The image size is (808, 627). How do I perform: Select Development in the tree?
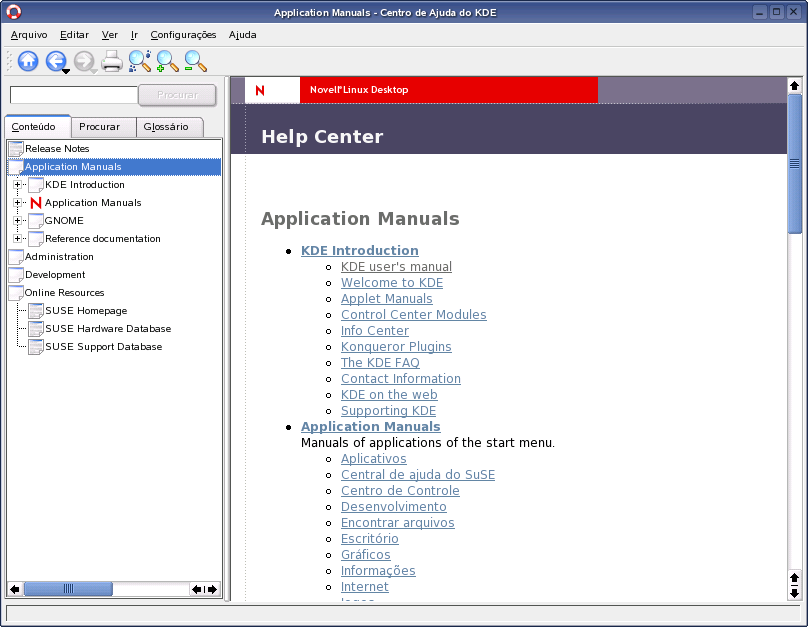pos(55,275)
